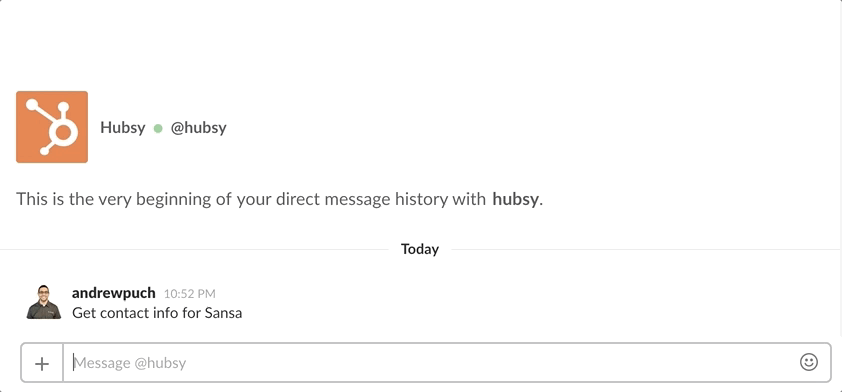Click the orange Hubsy sprocket logo
This screenshot has width=842, height=392.
(52, 127)
